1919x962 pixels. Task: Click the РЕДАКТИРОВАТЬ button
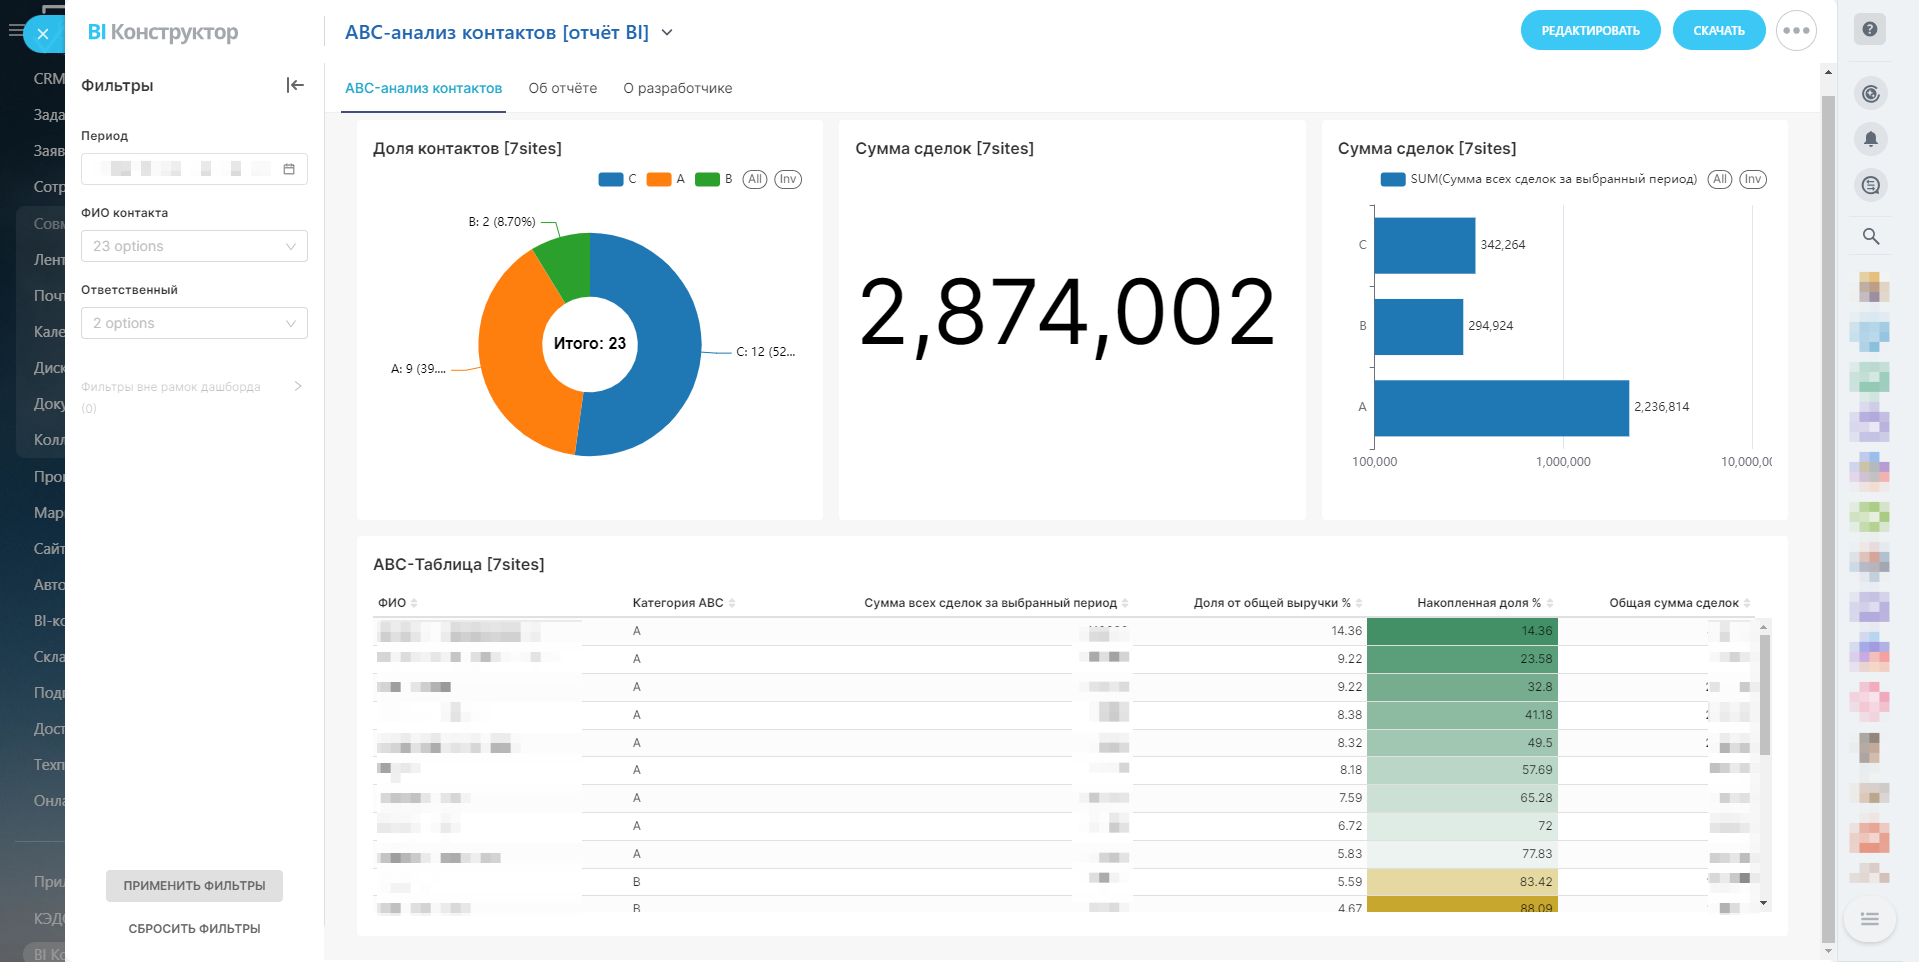point(1590,31)
